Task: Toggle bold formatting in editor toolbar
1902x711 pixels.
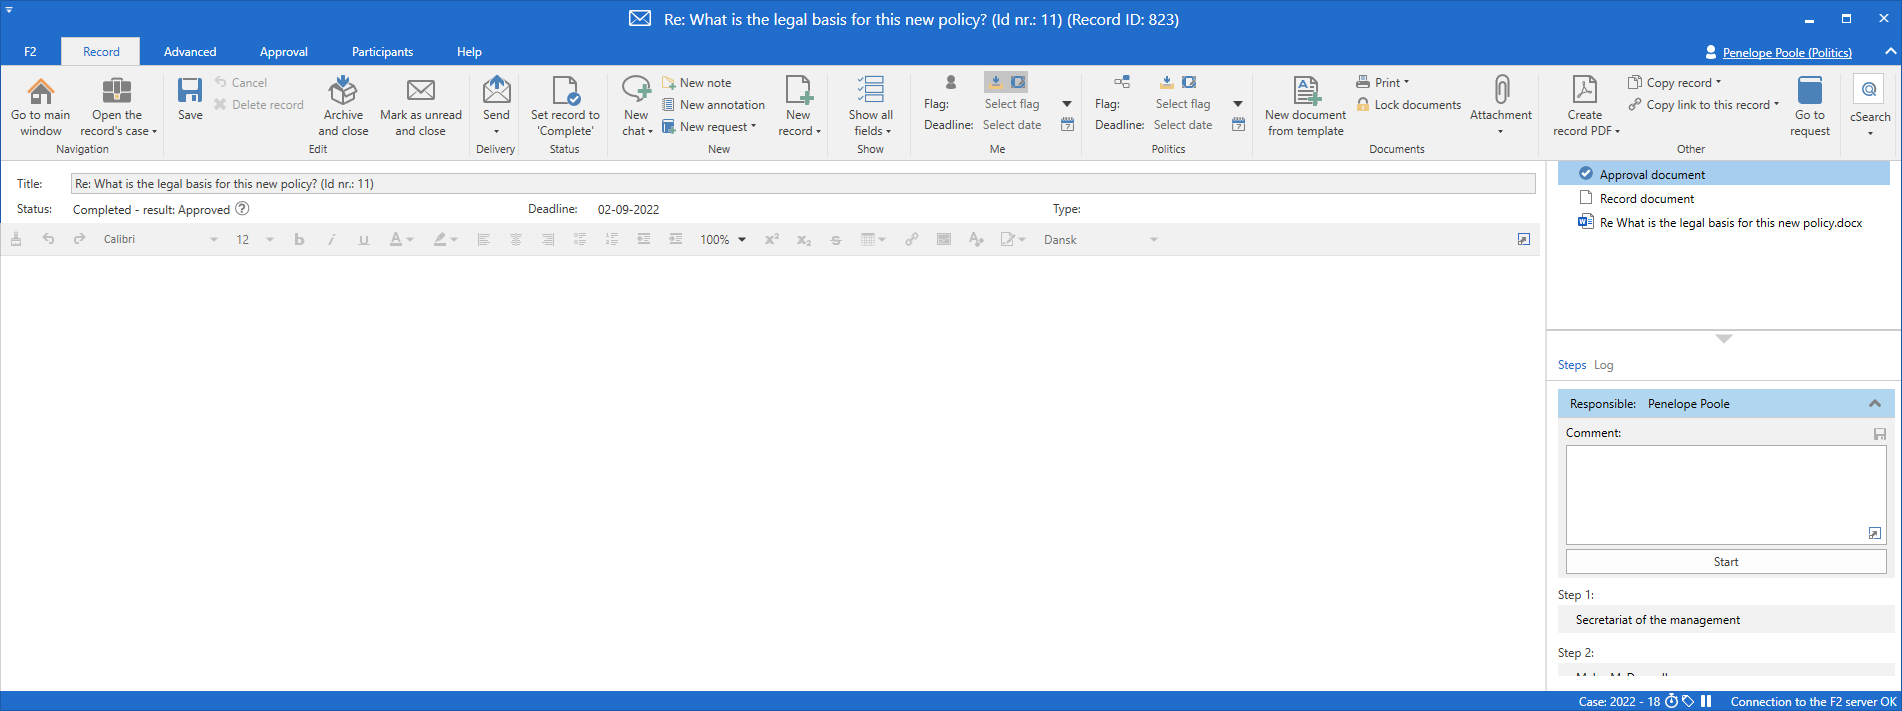Action: [299, 240]
